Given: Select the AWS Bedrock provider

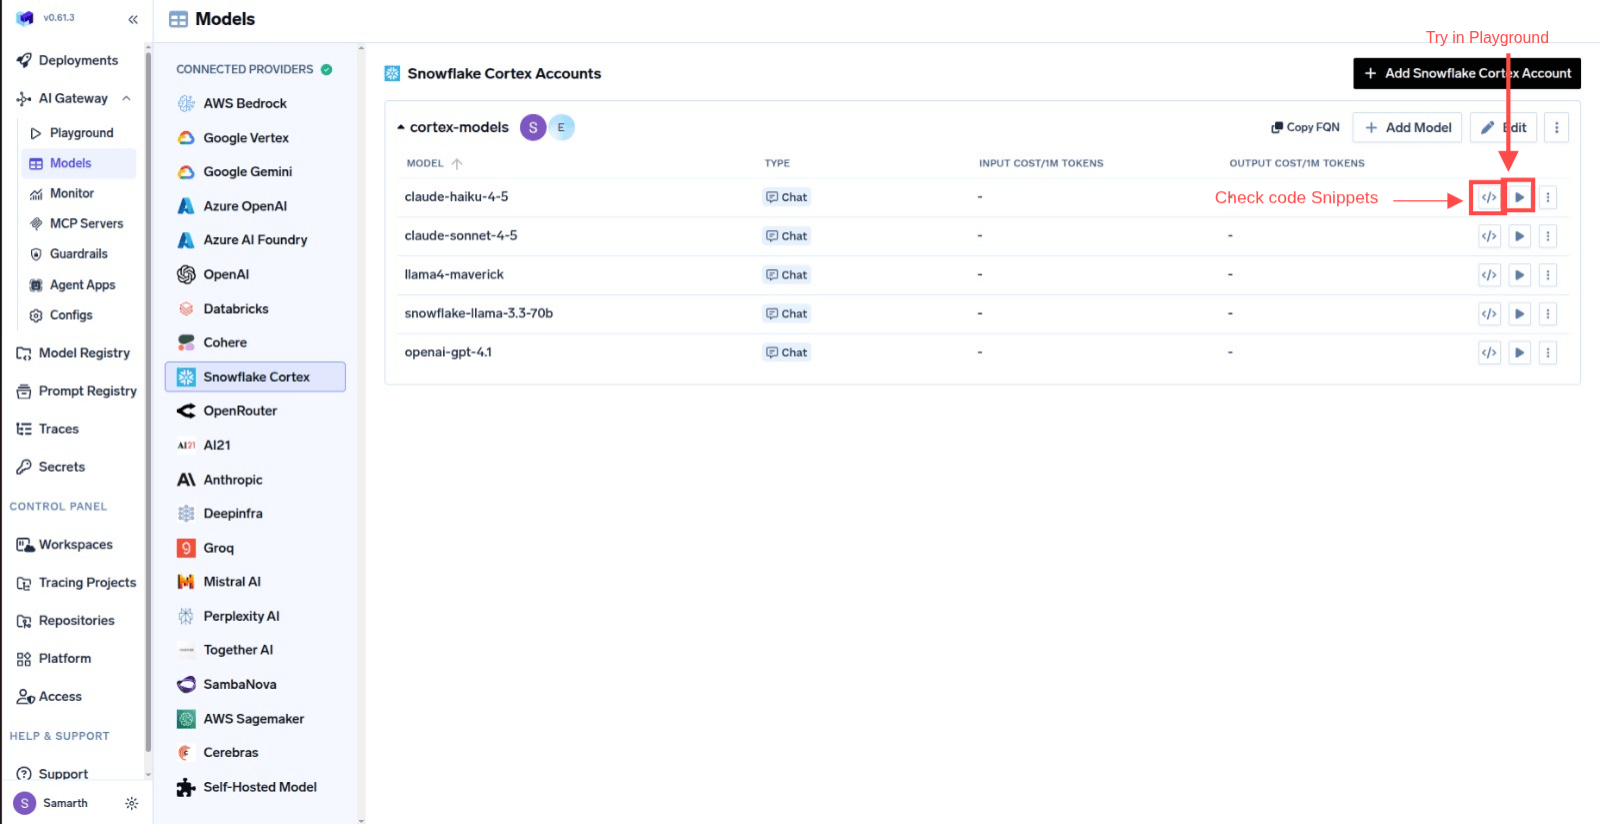Looking at the screenshot, I should 255,103.
